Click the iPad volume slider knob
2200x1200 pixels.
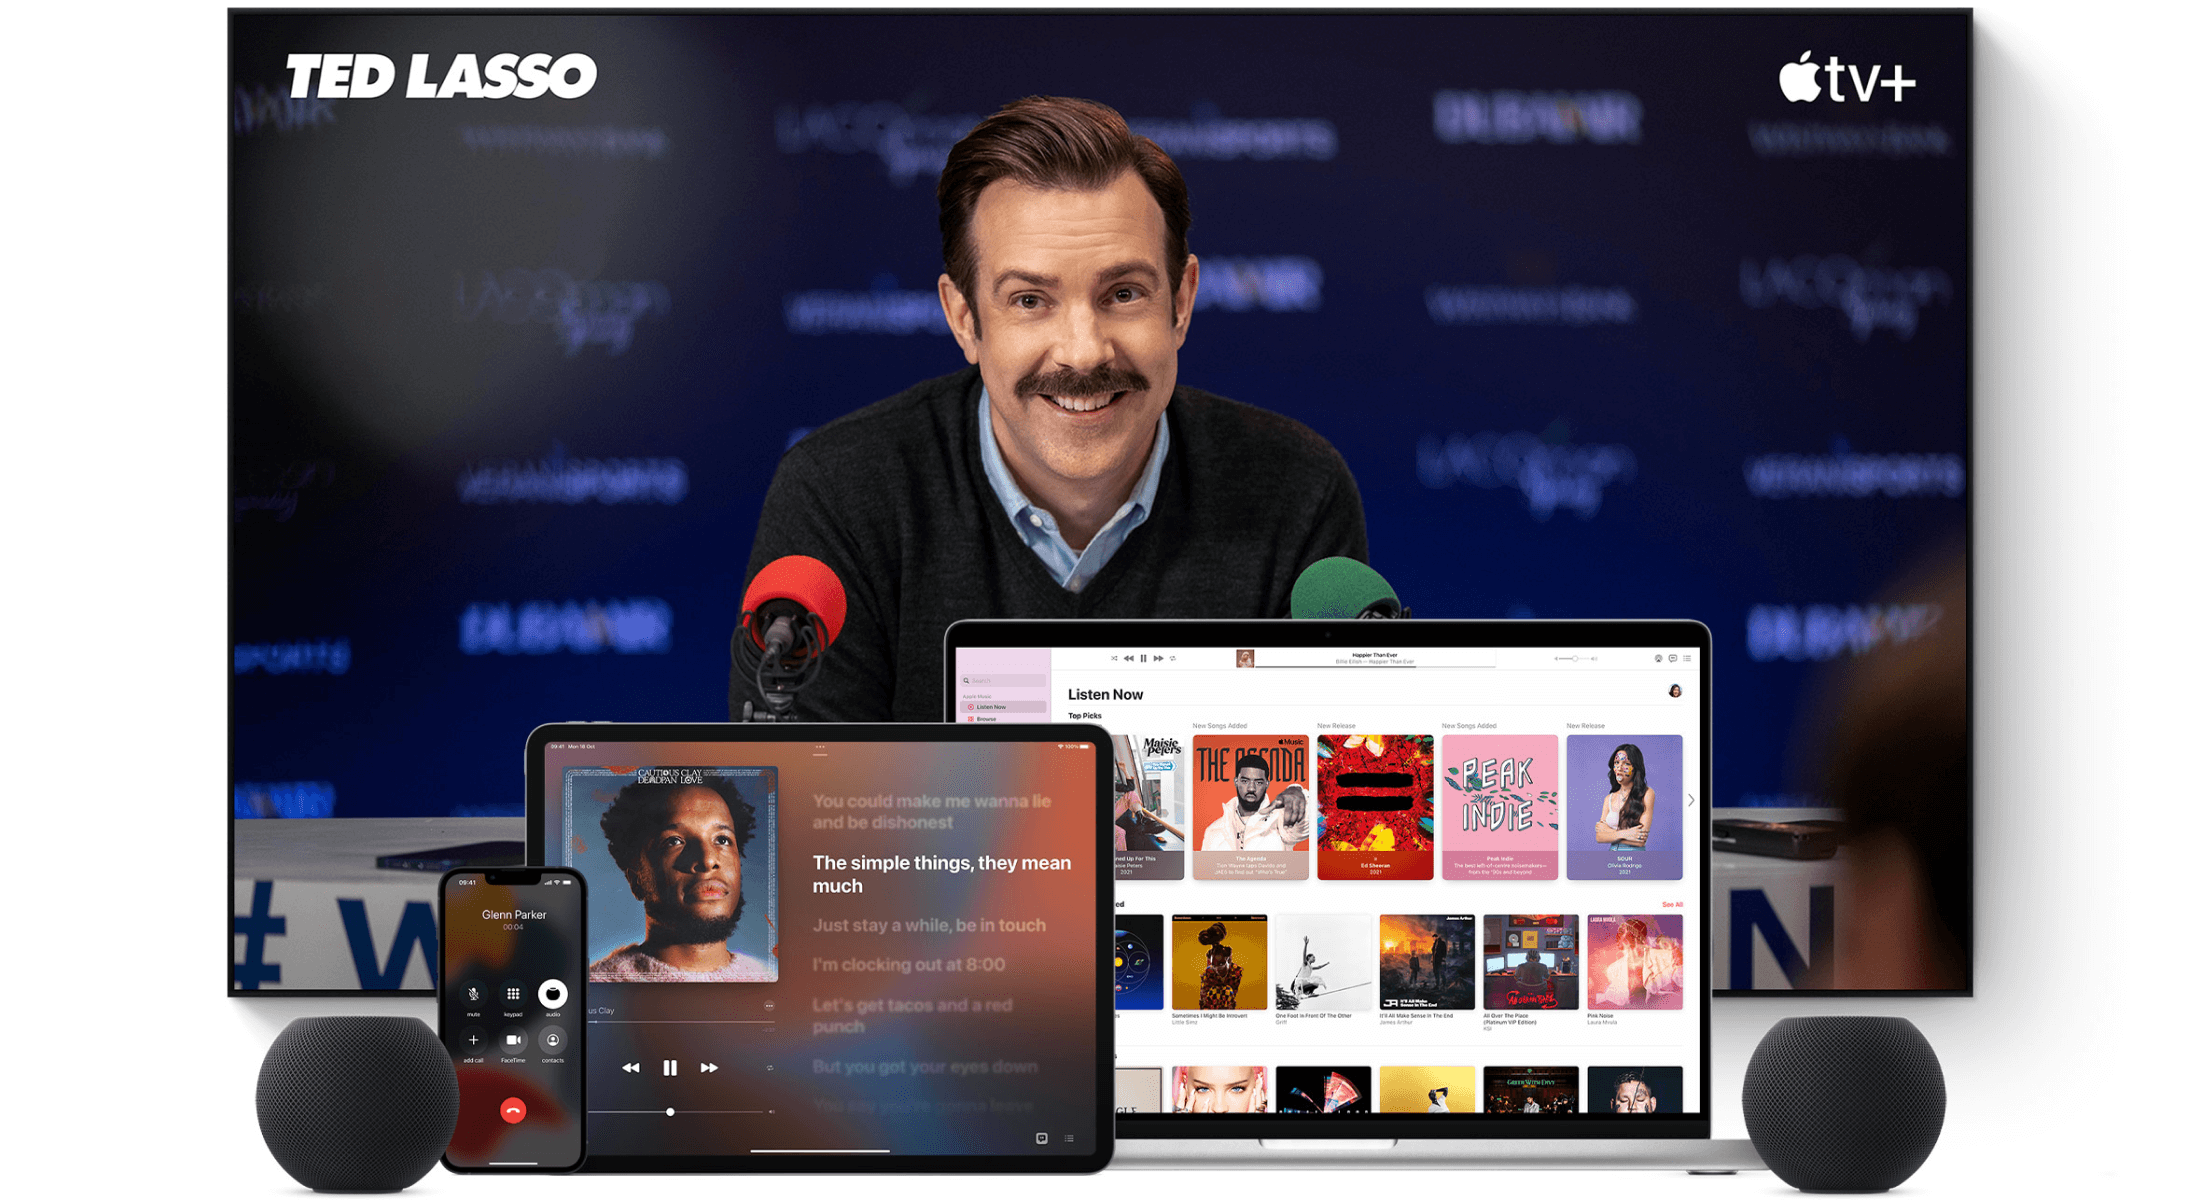pyautogui.click(x=670, y=1112)
